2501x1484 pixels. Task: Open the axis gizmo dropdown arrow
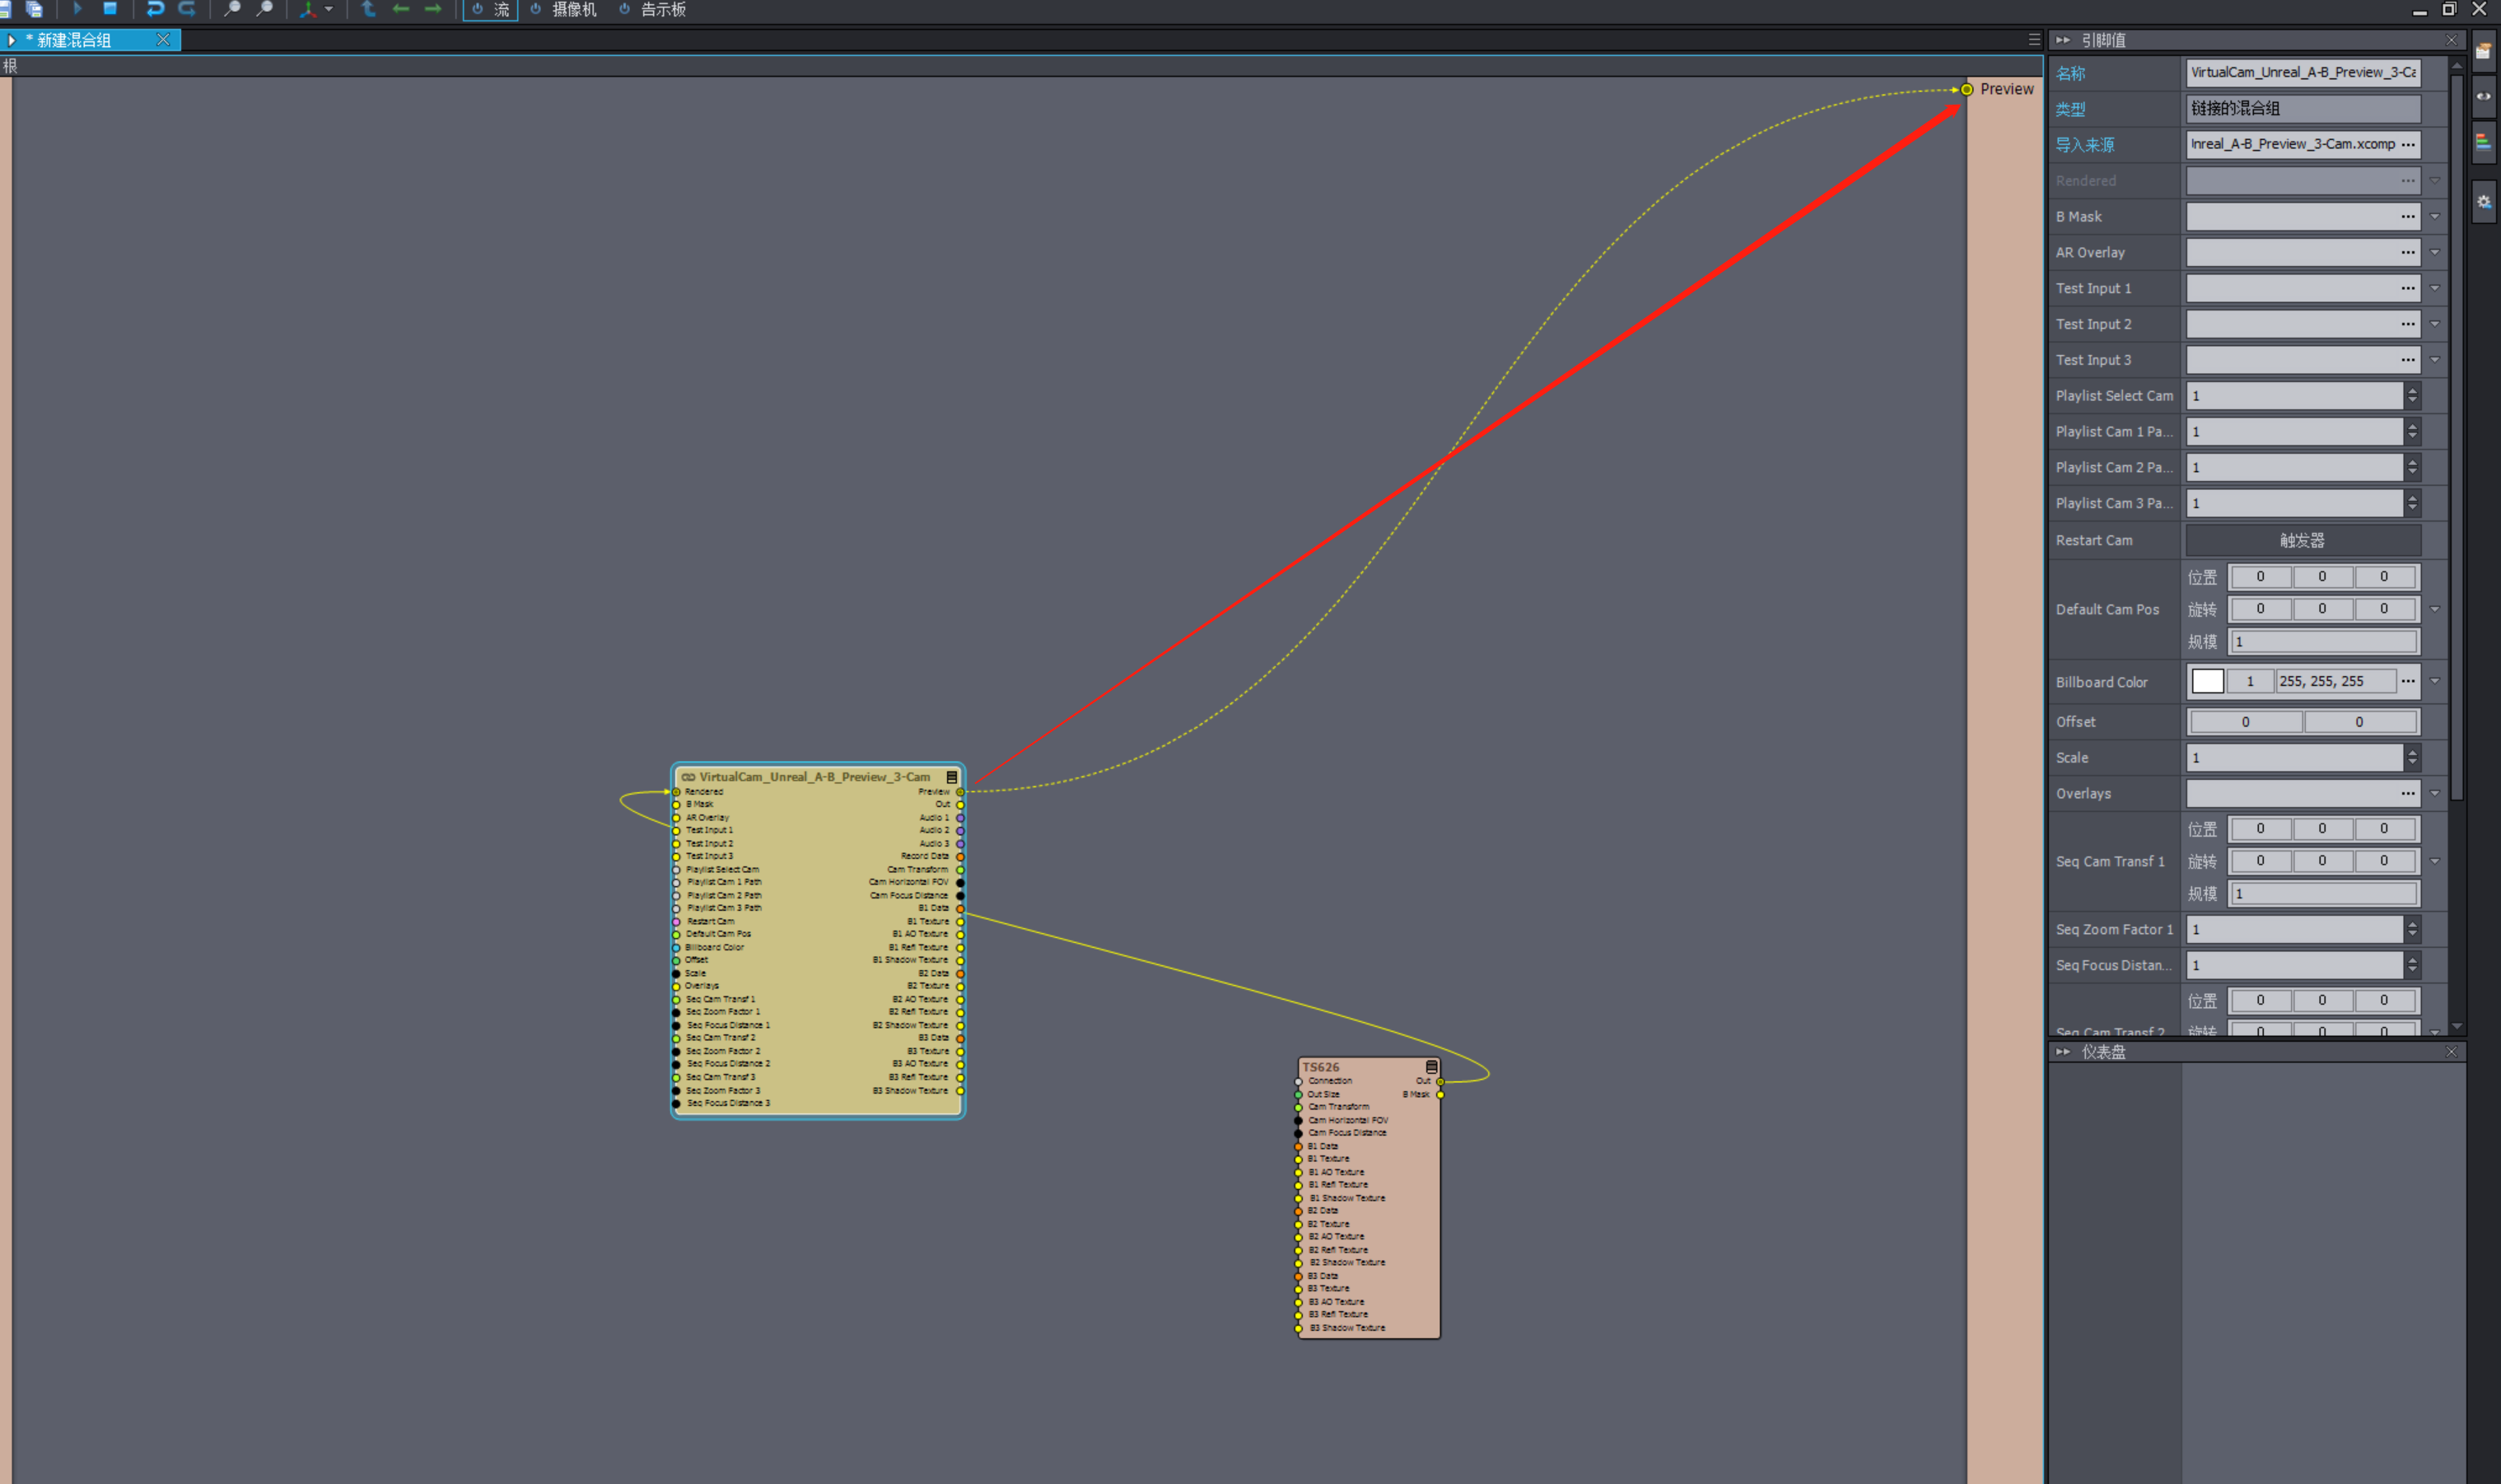(x=329, y=9)
